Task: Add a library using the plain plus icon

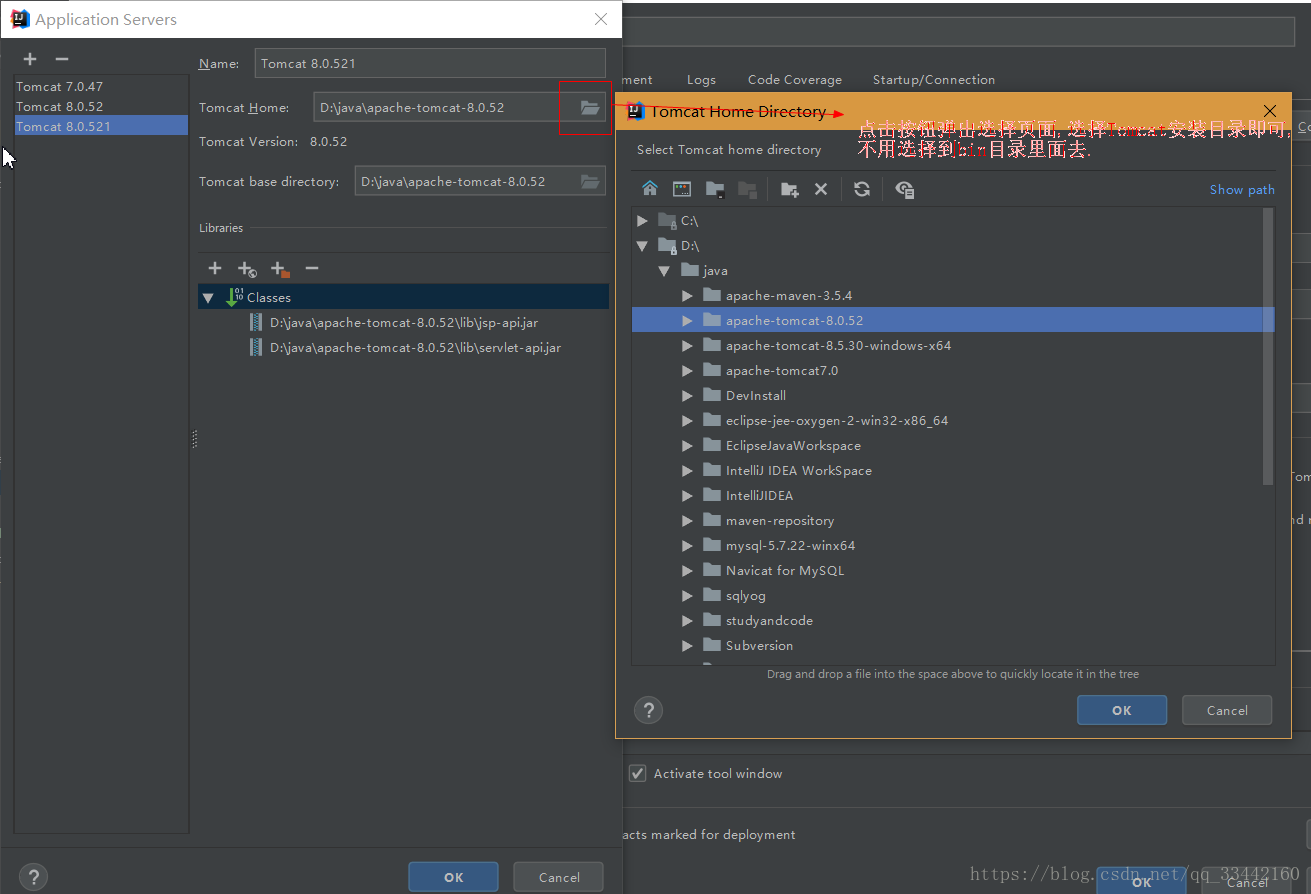Action: point(215,268)
